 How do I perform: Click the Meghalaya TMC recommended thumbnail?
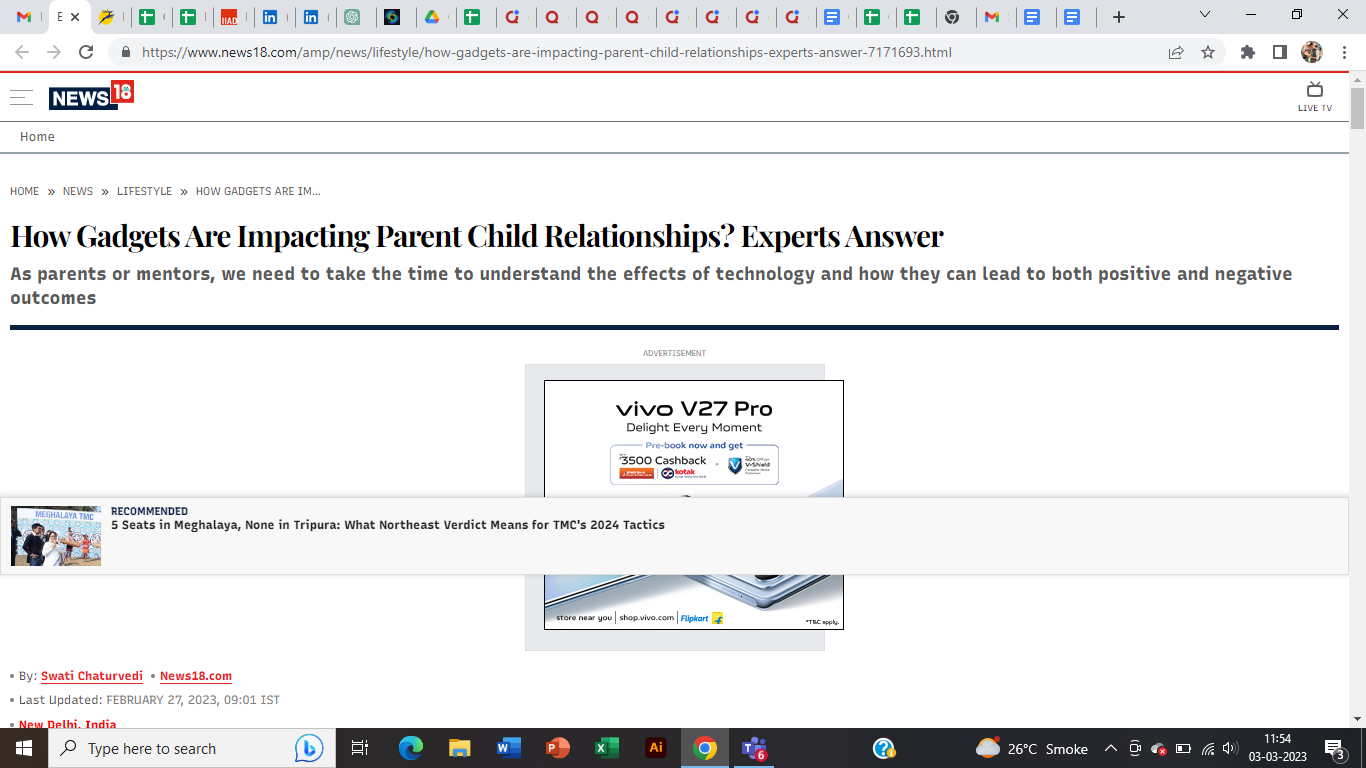[x=56, y=536]
